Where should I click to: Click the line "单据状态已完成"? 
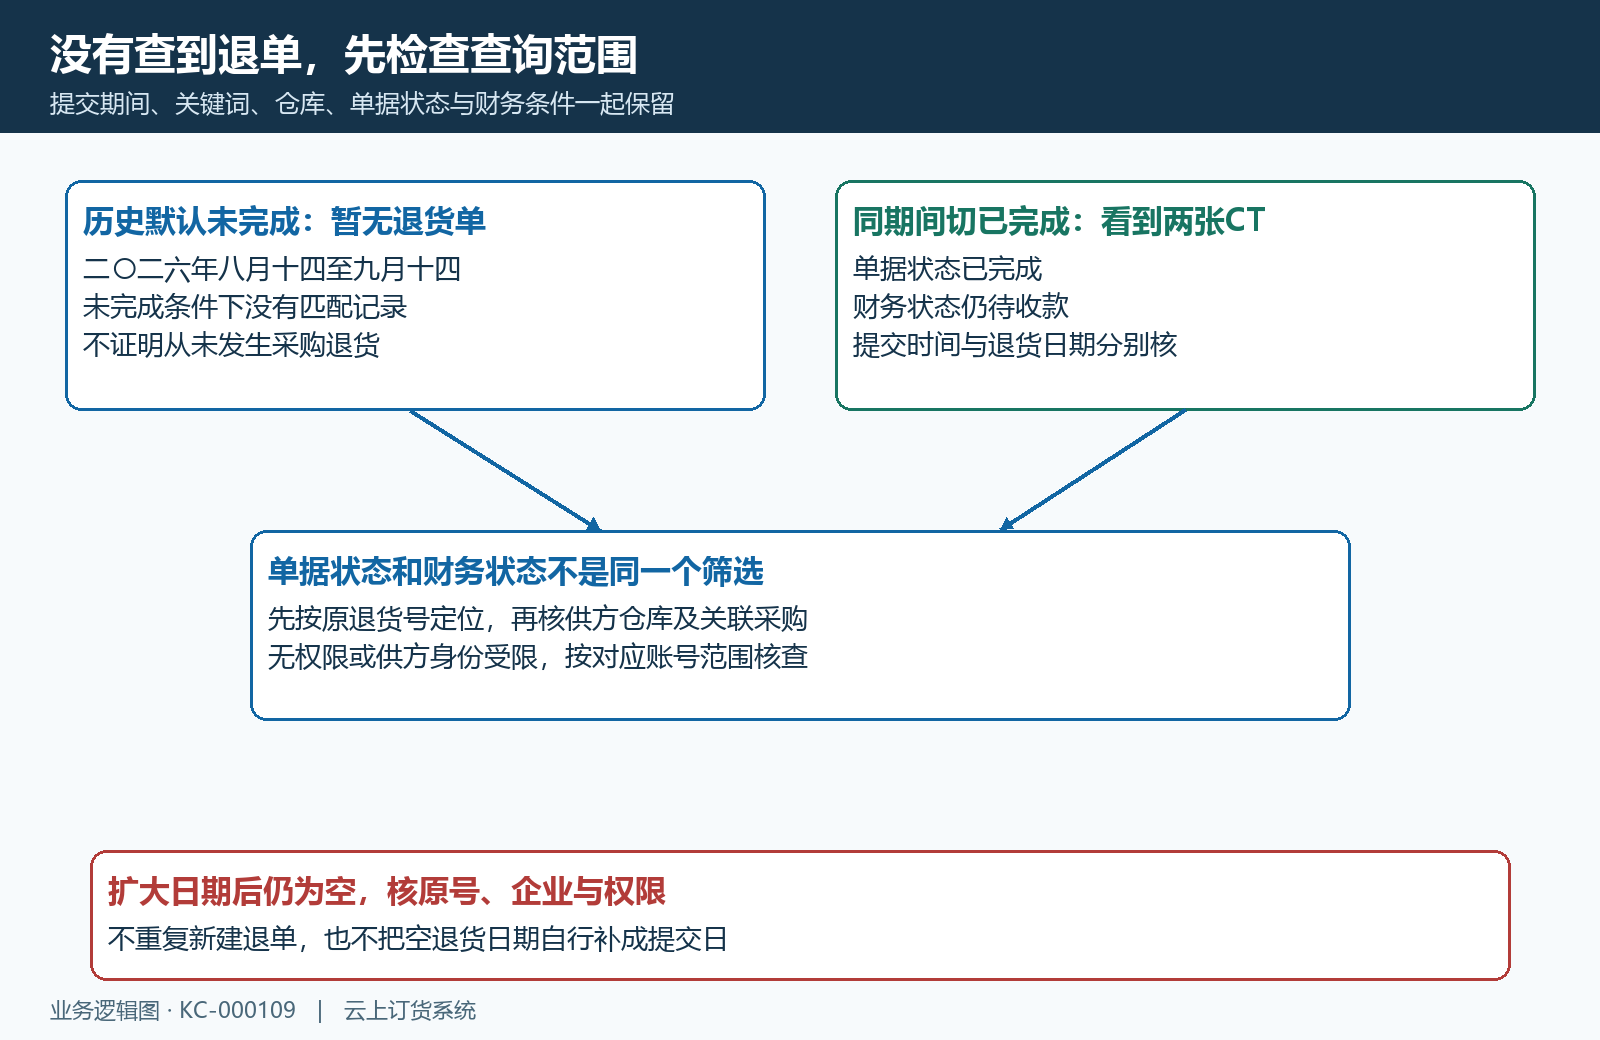point(947,269)
